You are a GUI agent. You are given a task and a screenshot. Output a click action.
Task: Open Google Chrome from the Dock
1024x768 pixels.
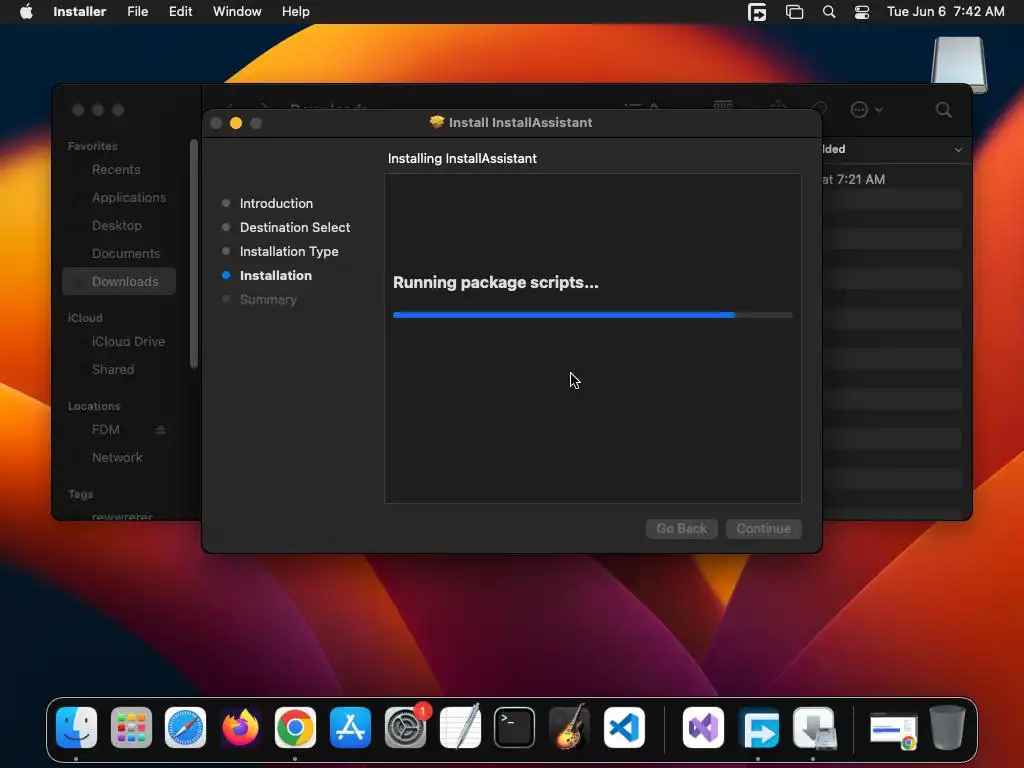[295, 728]
